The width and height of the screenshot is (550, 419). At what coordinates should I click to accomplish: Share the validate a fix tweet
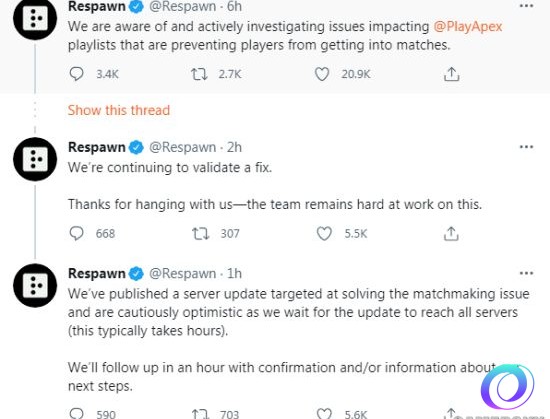(x=451, y=234)
